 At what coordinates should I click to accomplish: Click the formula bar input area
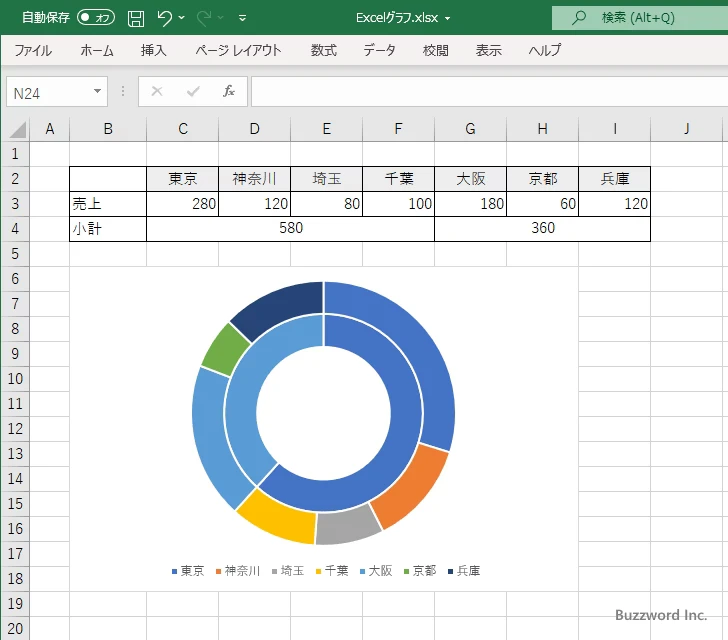(x=489, y=92)
